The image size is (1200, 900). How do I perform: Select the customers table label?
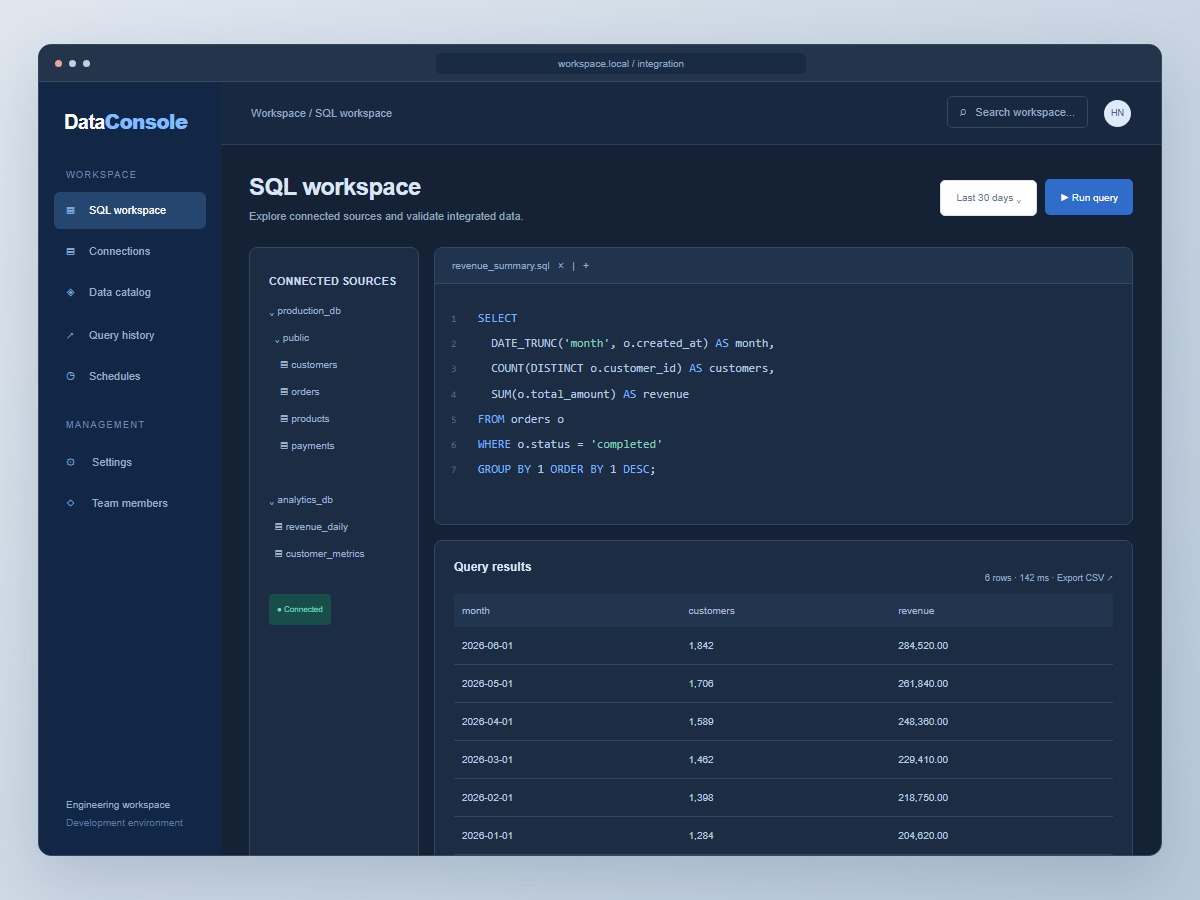314,365
